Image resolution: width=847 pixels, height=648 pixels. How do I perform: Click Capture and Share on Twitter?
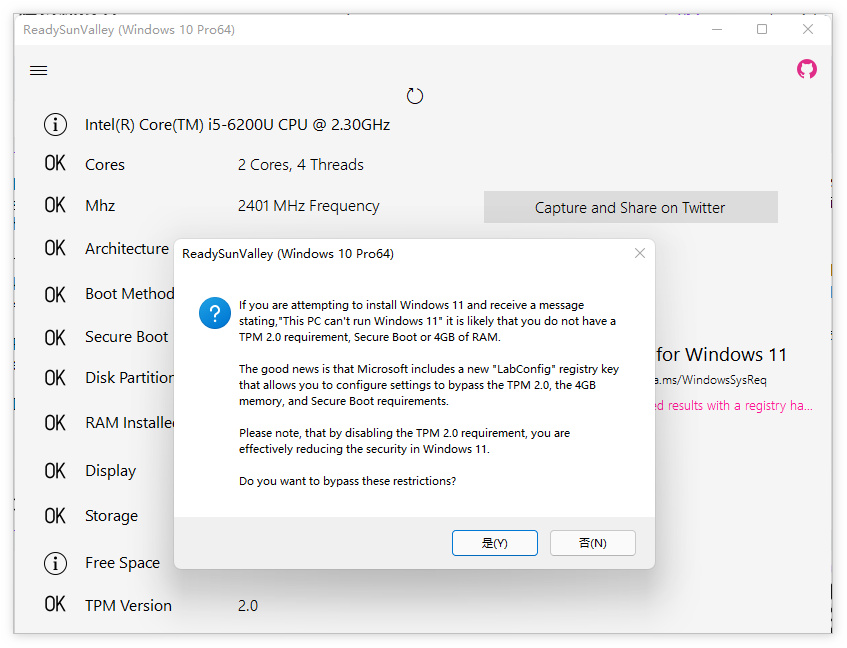click(630, 207)
